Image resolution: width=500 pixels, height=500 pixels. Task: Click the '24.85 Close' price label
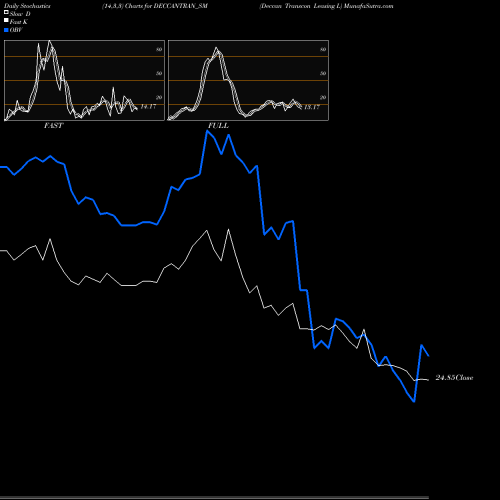pos(454,378)
